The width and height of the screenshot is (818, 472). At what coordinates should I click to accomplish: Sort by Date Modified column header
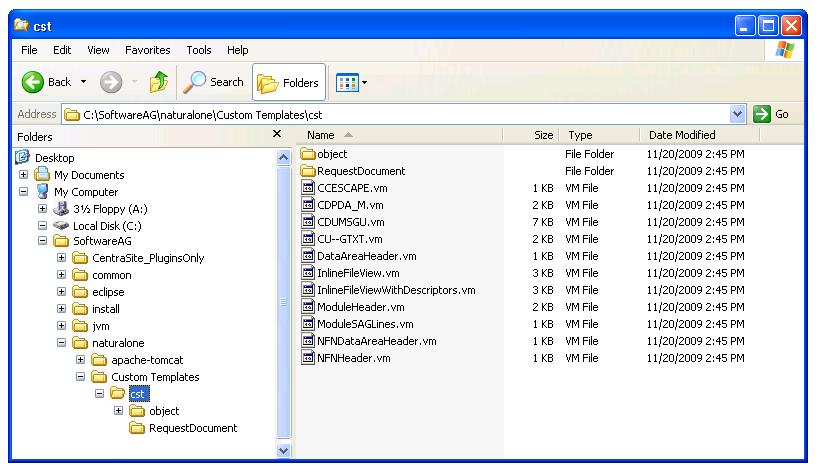pyautogui.click(x=683, y=135)
